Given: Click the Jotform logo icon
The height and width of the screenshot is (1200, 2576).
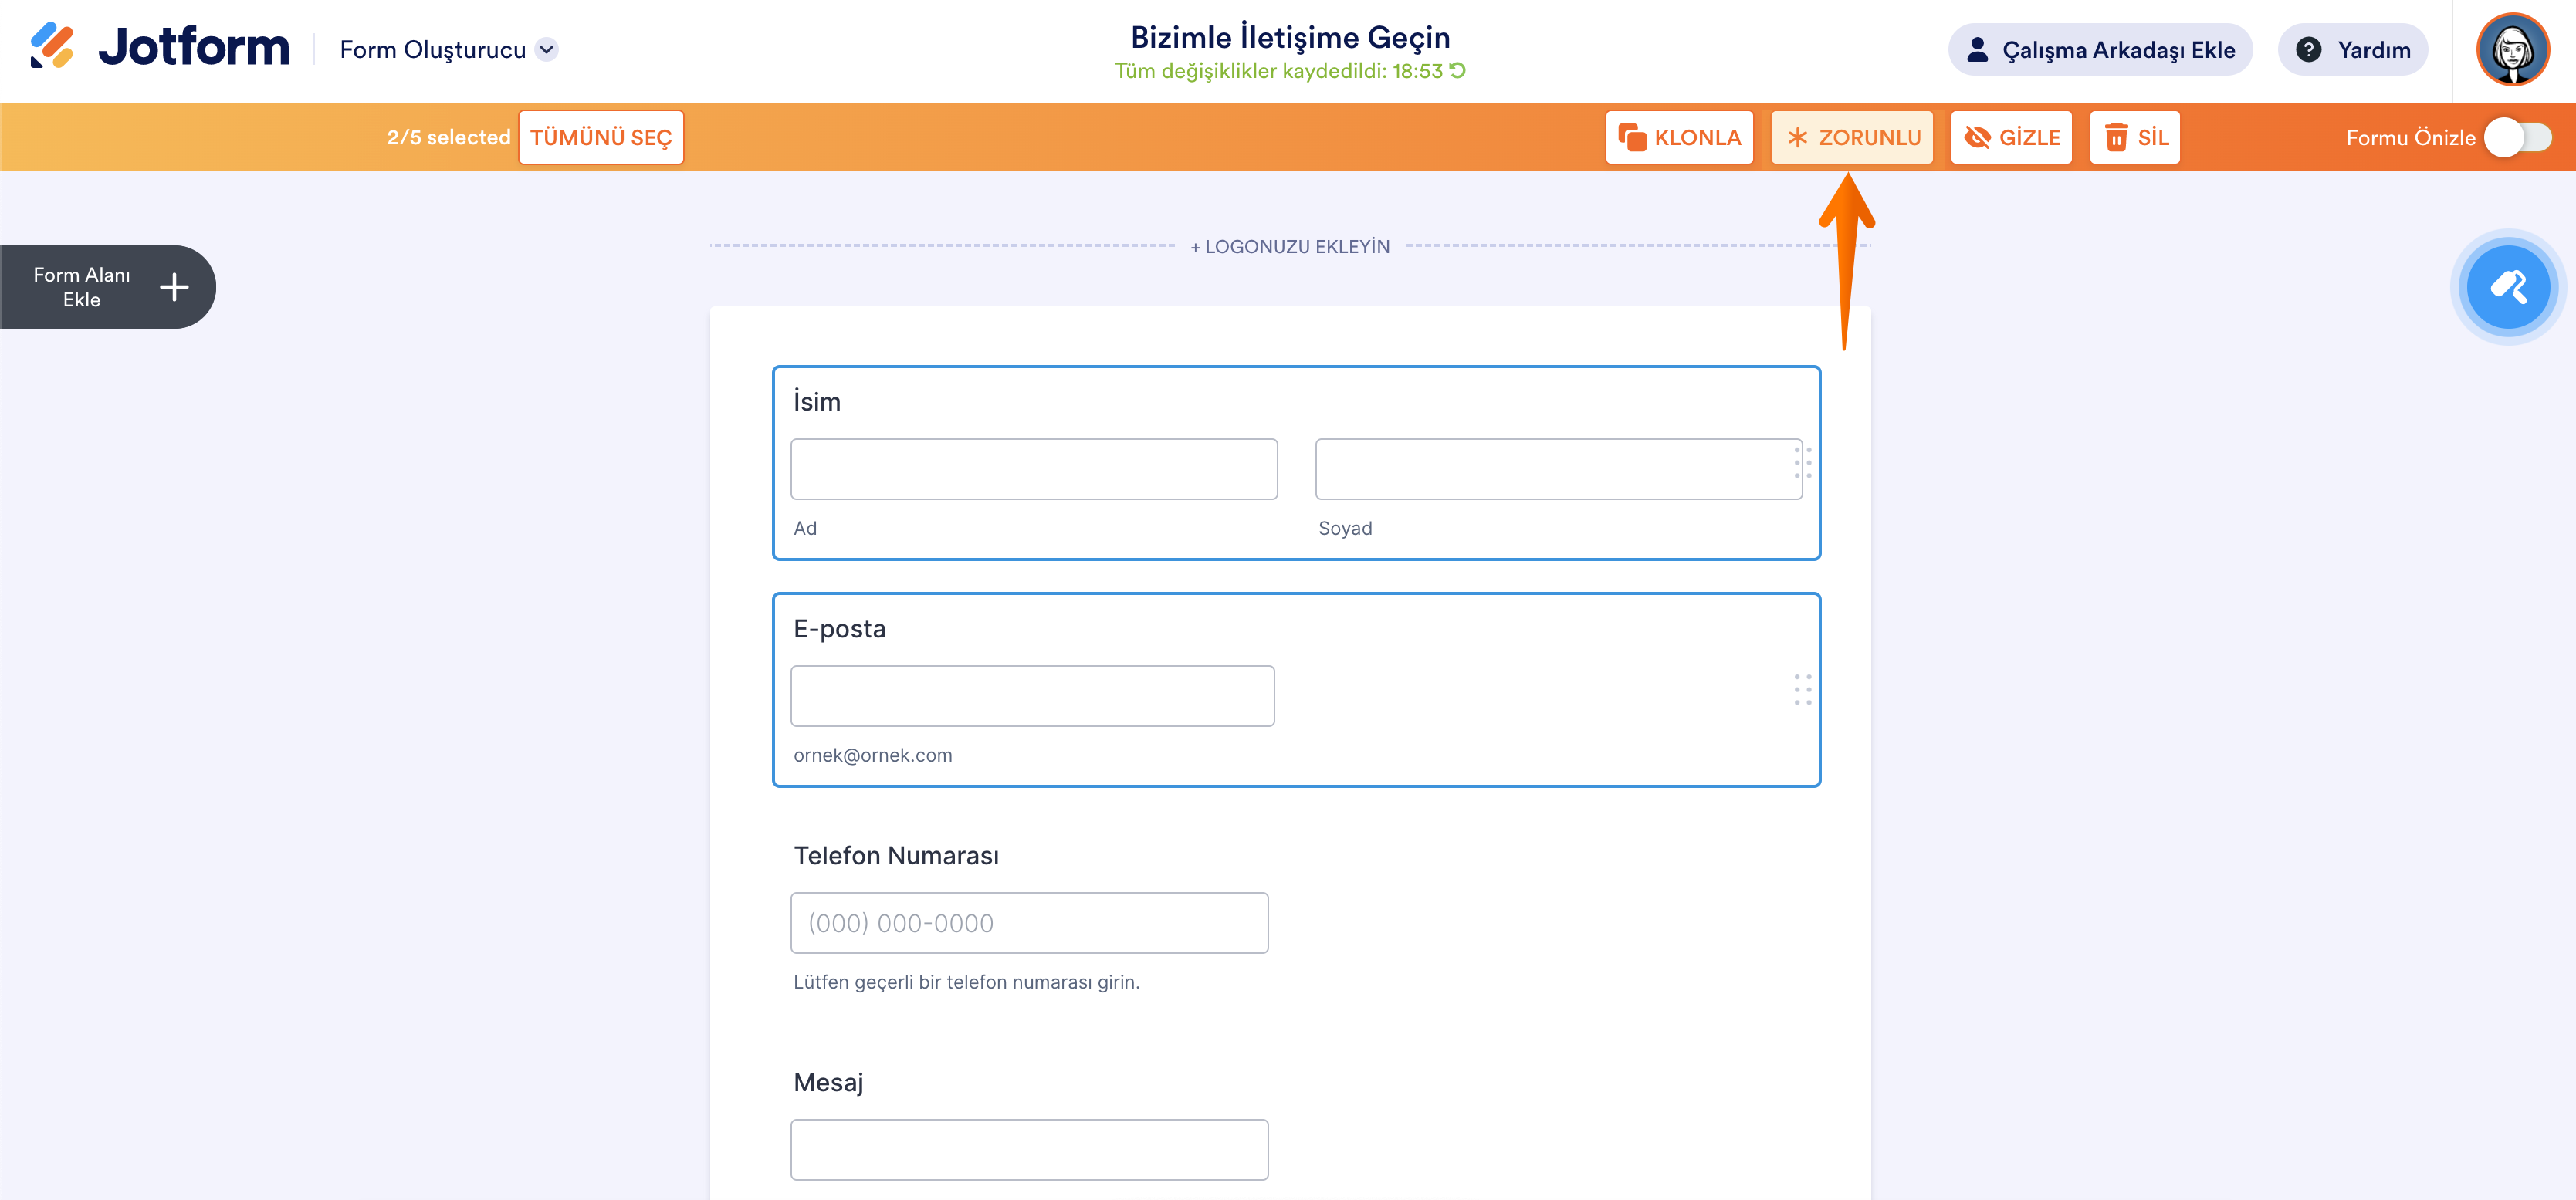Looking at the screenshot, I should [52, 46].
